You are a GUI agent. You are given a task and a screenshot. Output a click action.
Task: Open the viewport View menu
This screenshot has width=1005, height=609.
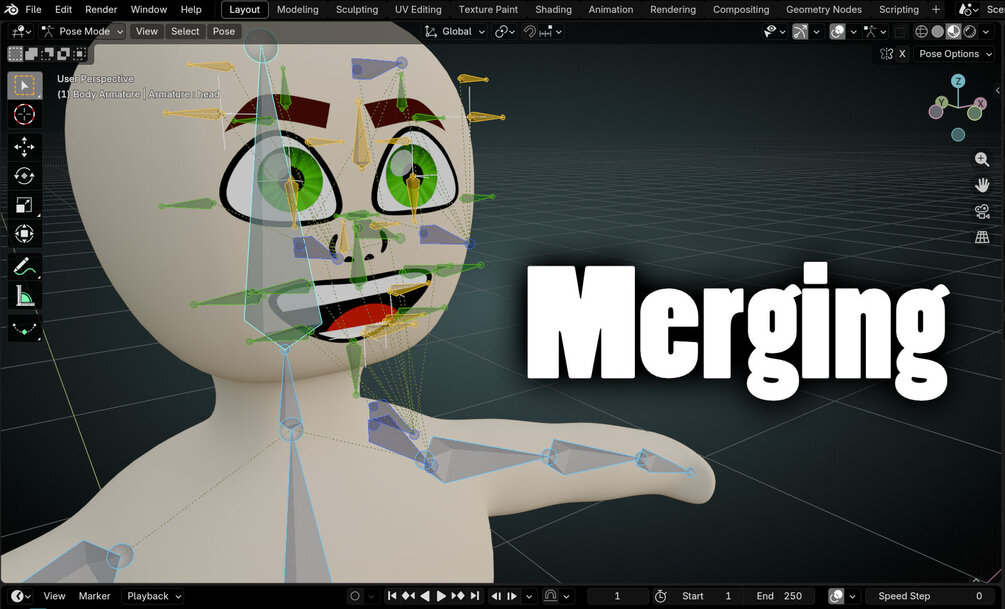pos(147,31)
